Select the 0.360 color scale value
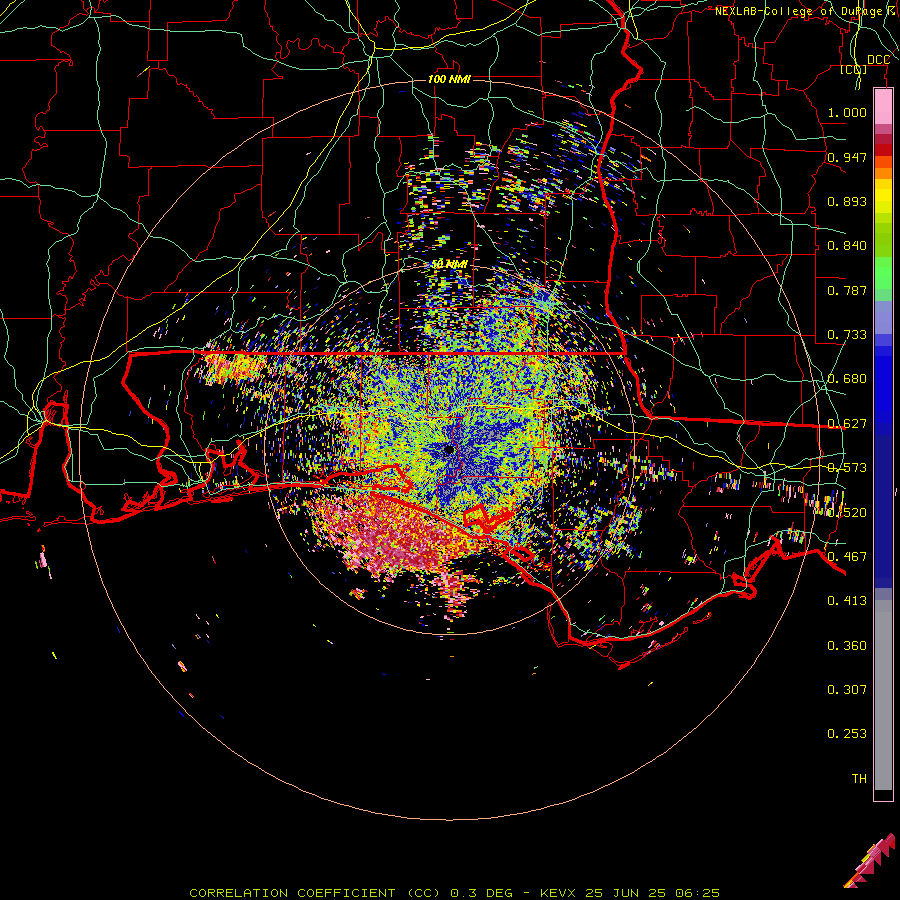900x900 pixels. 847,646
